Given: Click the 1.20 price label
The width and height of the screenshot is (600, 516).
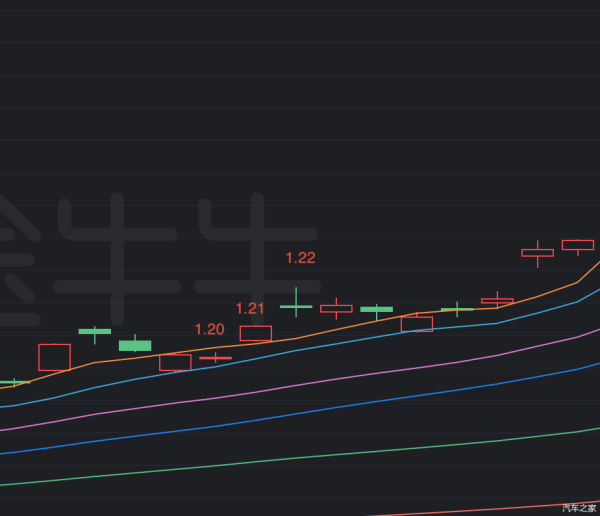Looking at the screenshot, I should point(209,329).
